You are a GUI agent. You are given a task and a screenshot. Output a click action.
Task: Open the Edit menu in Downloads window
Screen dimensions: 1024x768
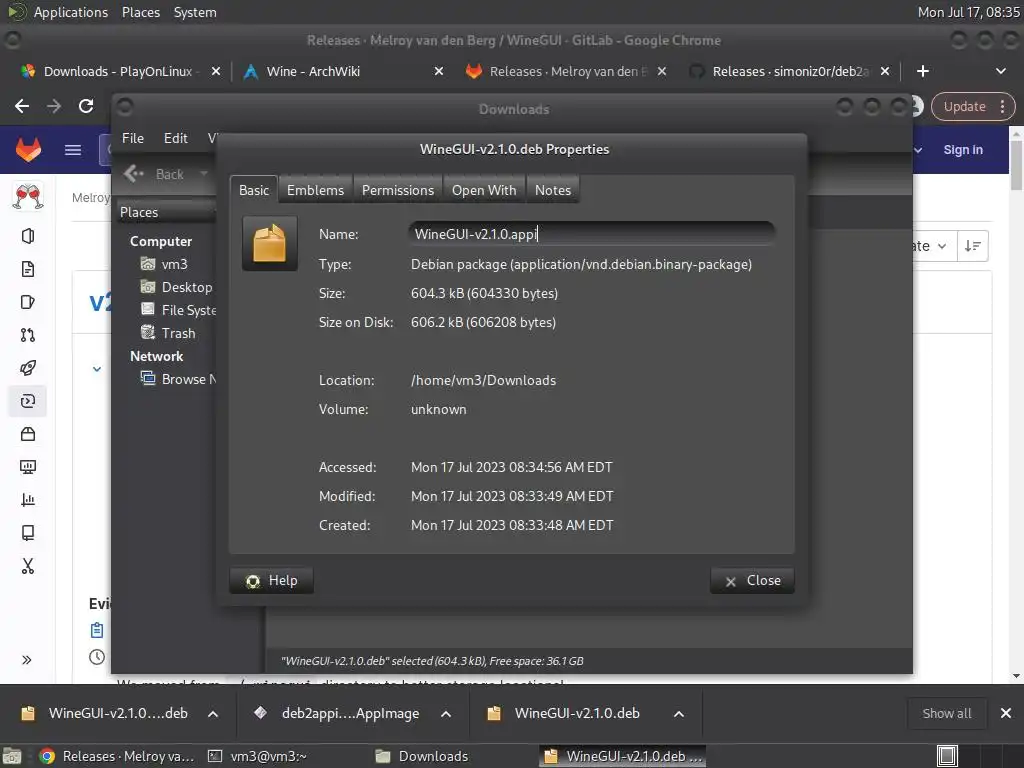[176, 138]
